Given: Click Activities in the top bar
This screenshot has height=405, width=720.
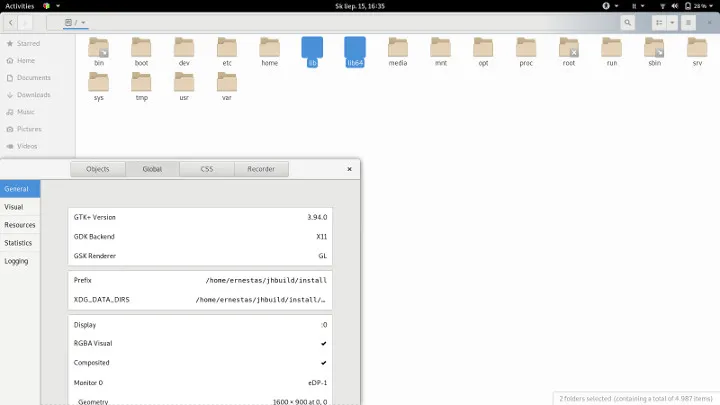Looking at the screenshot, I should 20,5.
